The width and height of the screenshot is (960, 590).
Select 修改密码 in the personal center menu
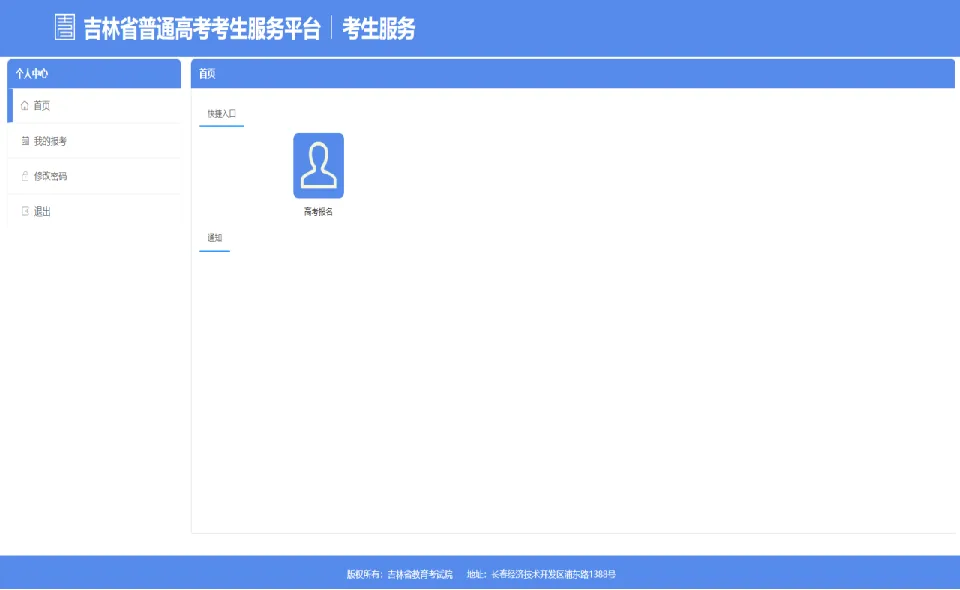[x=50, y=176]
